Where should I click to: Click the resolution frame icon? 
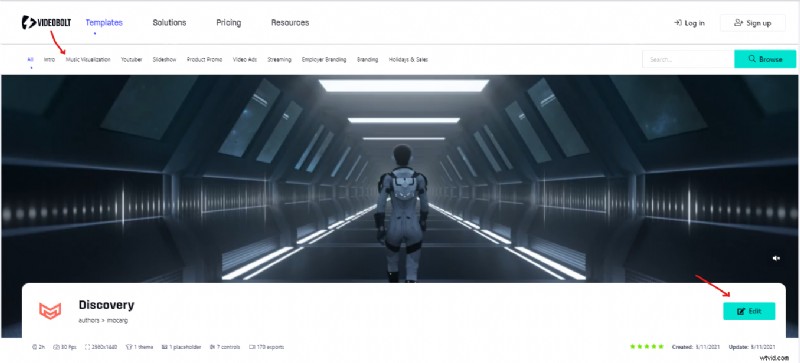tap(88, 347)
